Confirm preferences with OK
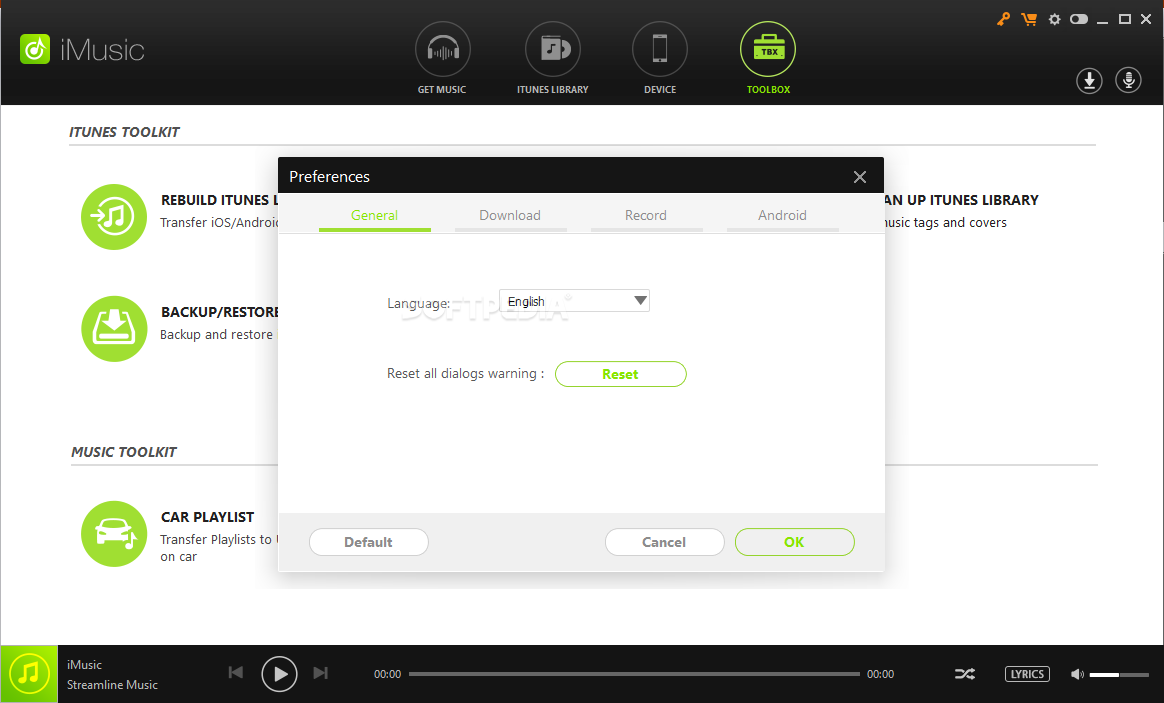This screenshot has height=703, width=1164. [x=794, y=542]
